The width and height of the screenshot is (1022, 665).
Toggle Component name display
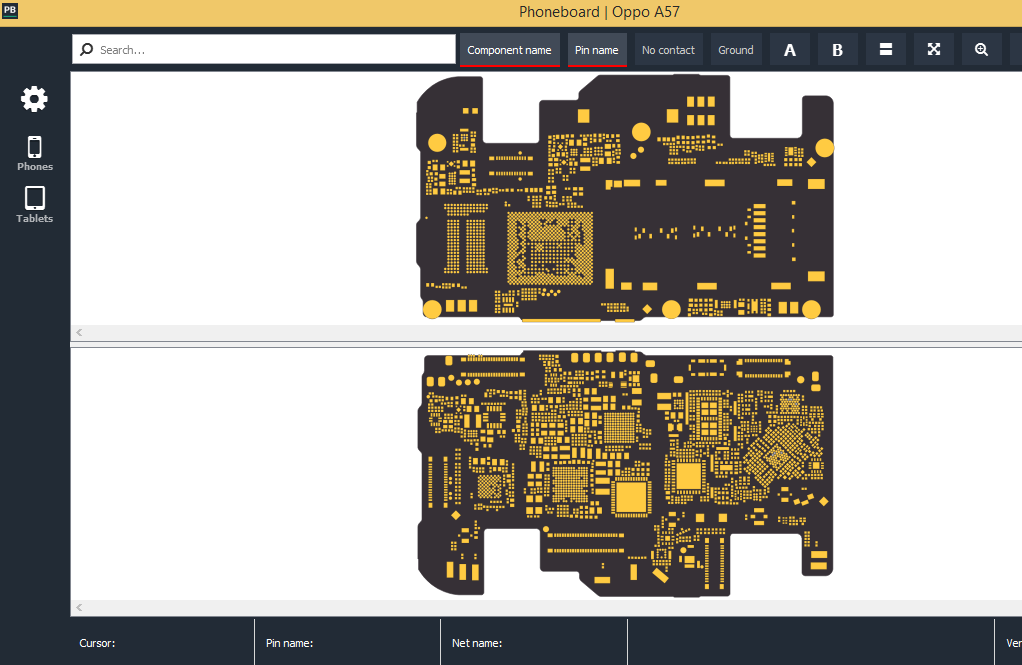509,50
